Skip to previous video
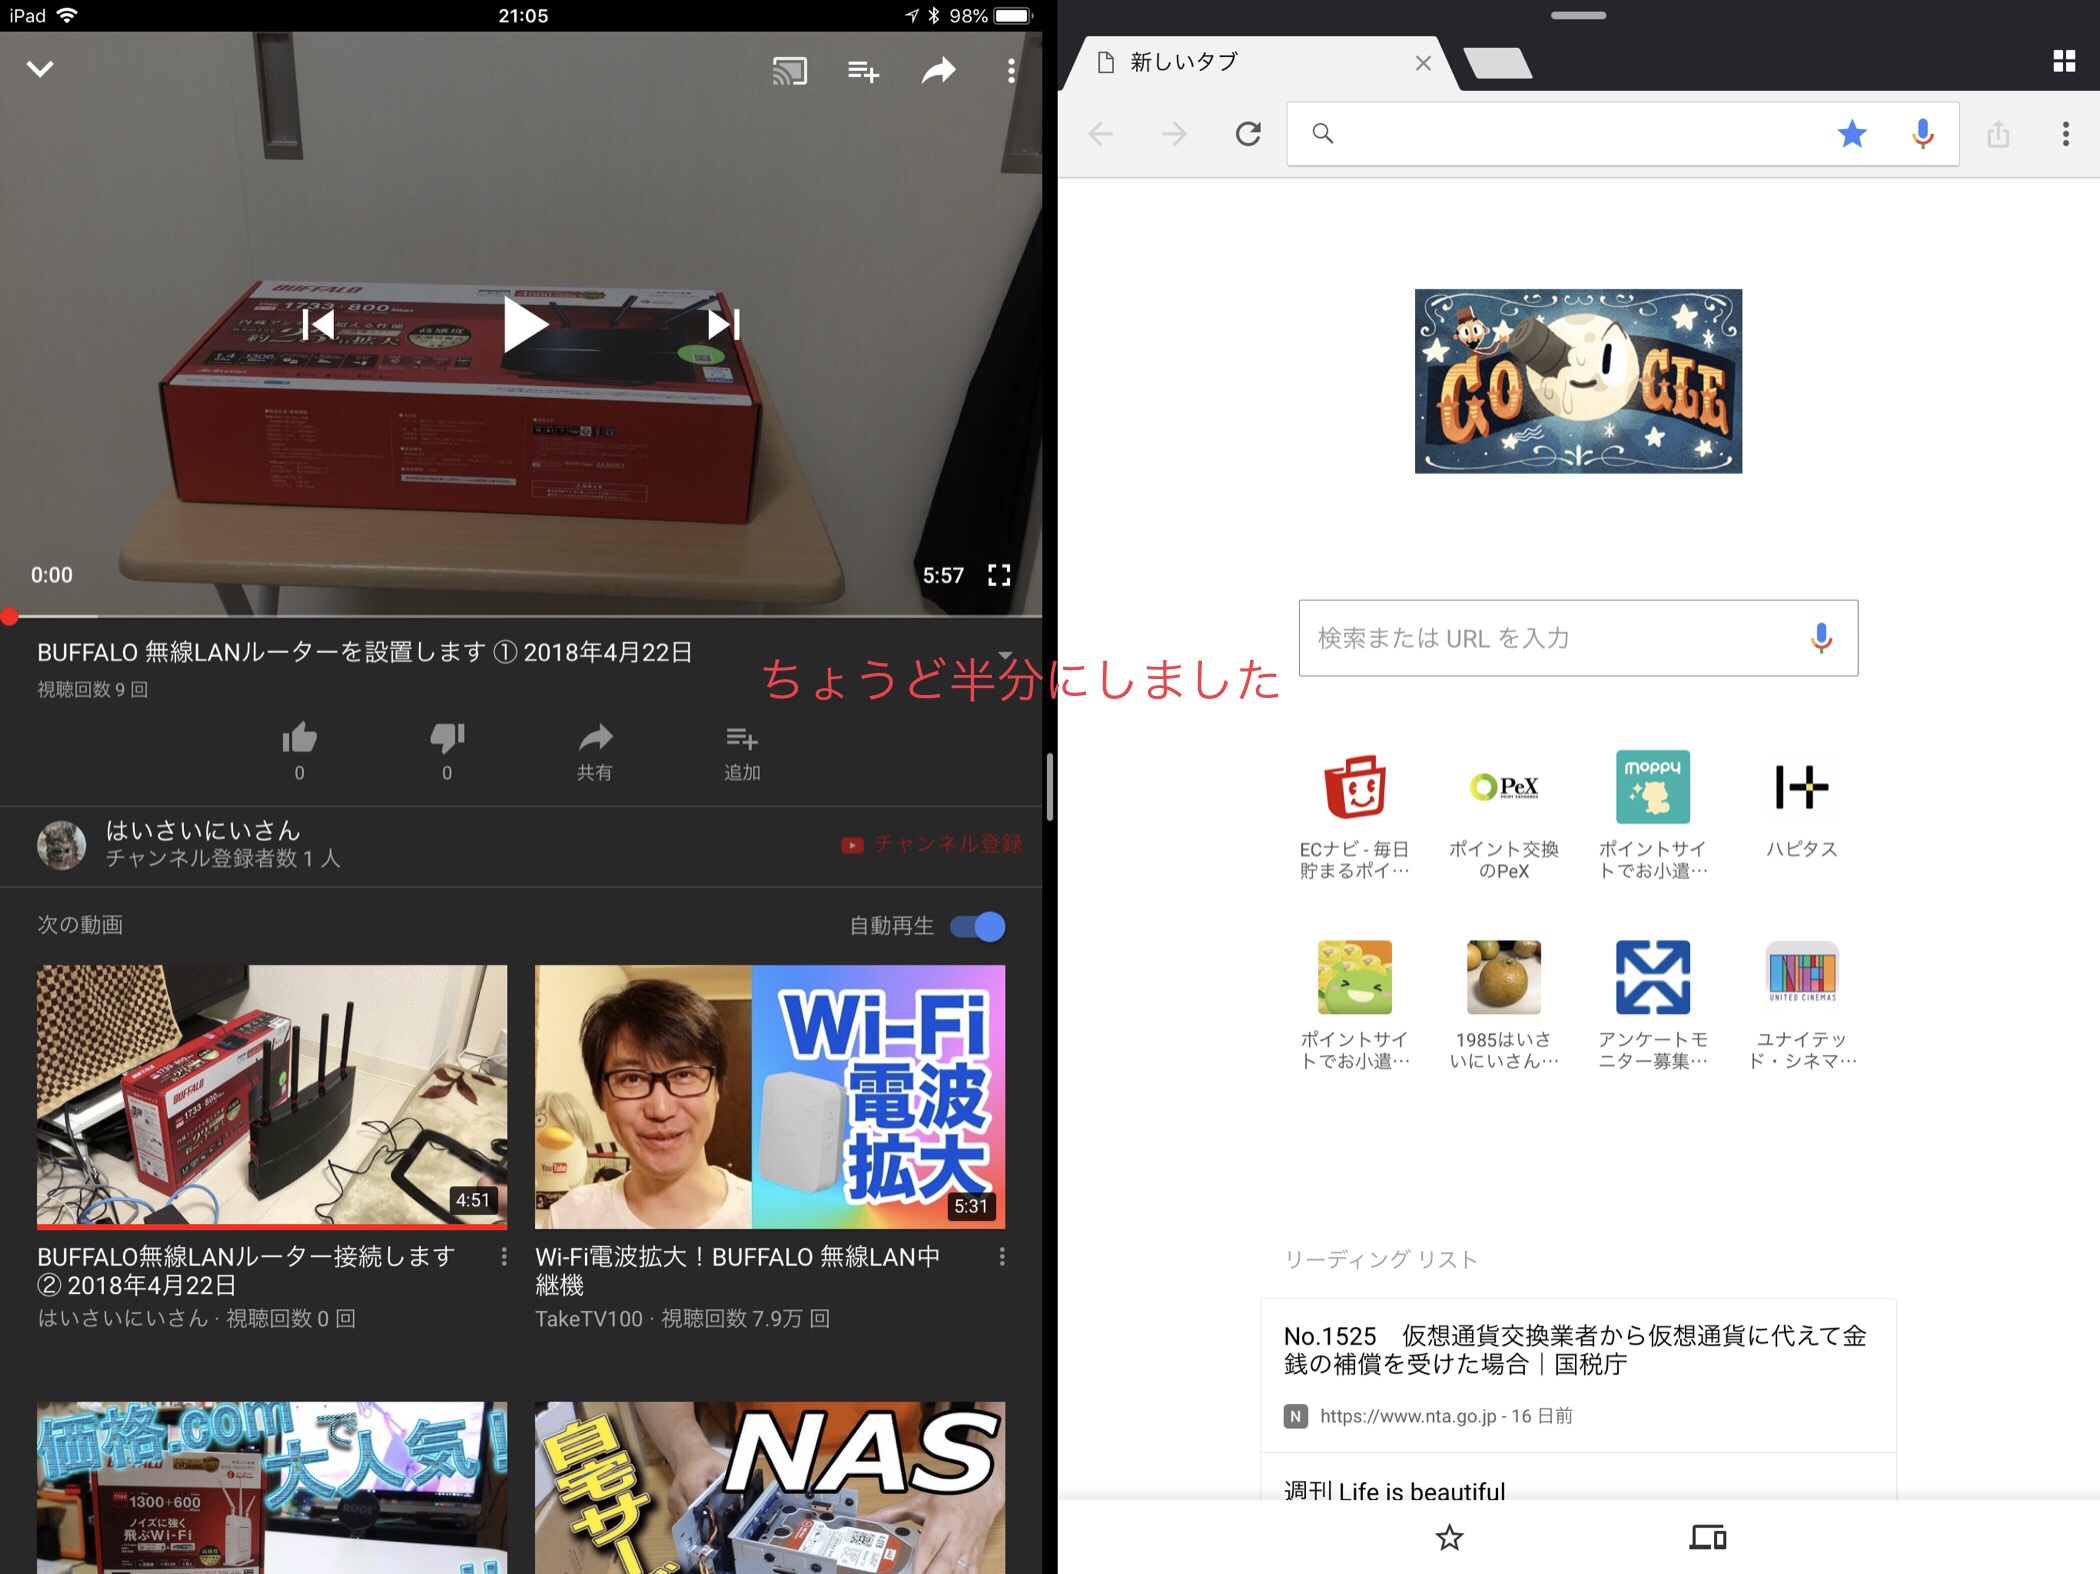2100x1574 pixels. [318, 324]
